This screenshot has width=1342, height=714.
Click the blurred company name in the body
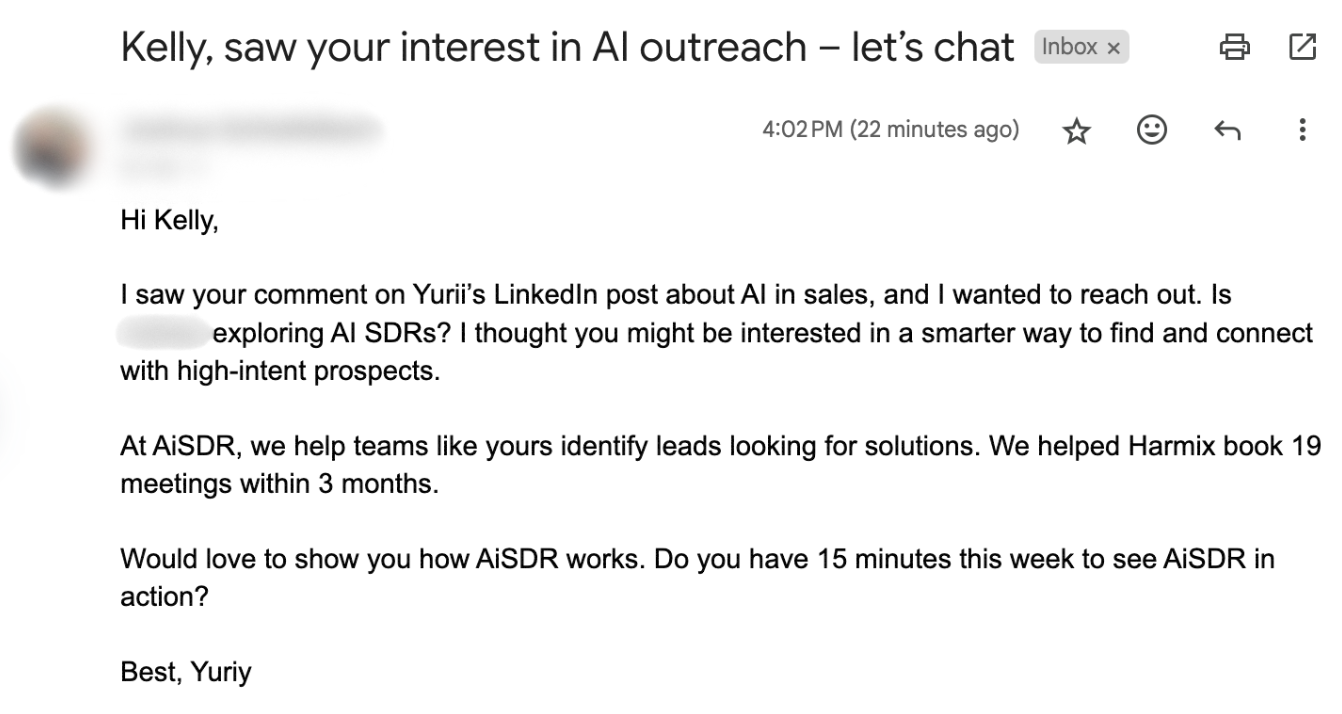(x=163, y=333)
